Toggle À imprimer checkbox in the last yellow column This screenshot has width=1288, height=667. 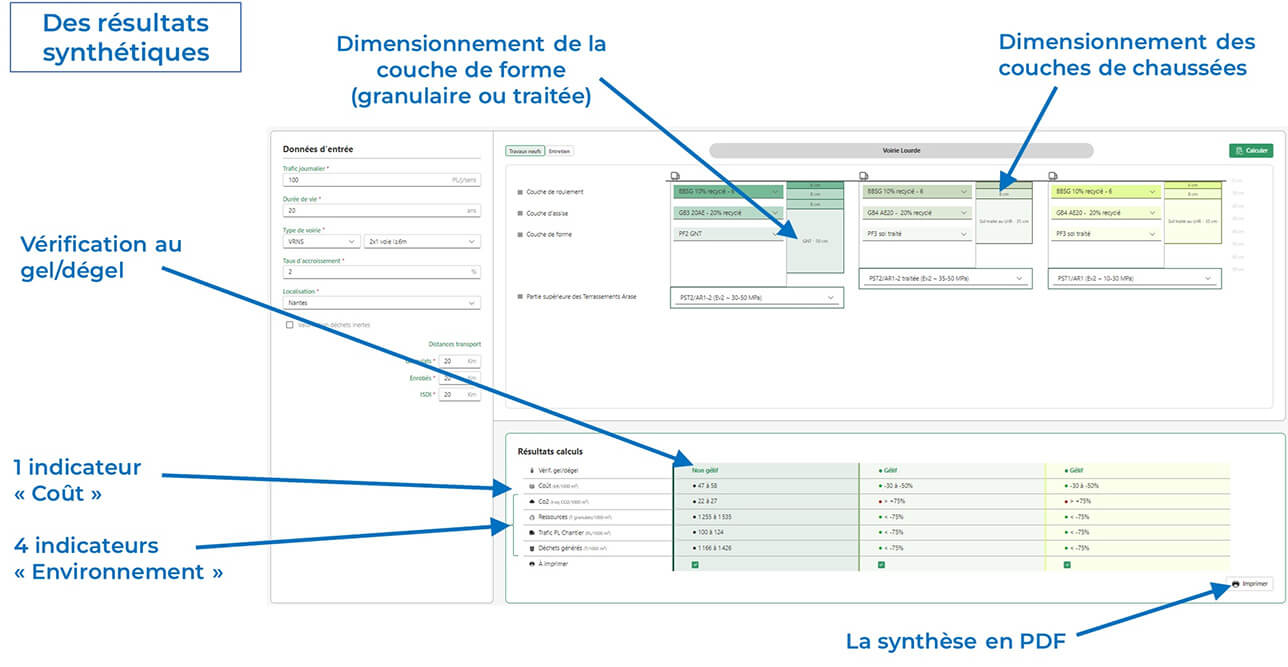[1067, 564]
